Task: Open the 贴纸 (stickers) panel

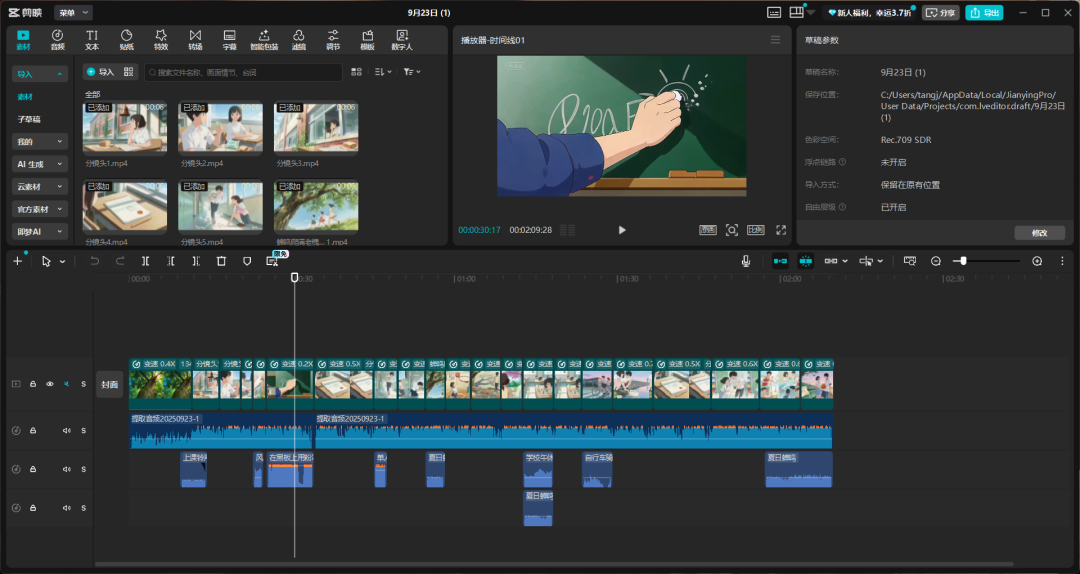Action: click(x=127, y=40)
